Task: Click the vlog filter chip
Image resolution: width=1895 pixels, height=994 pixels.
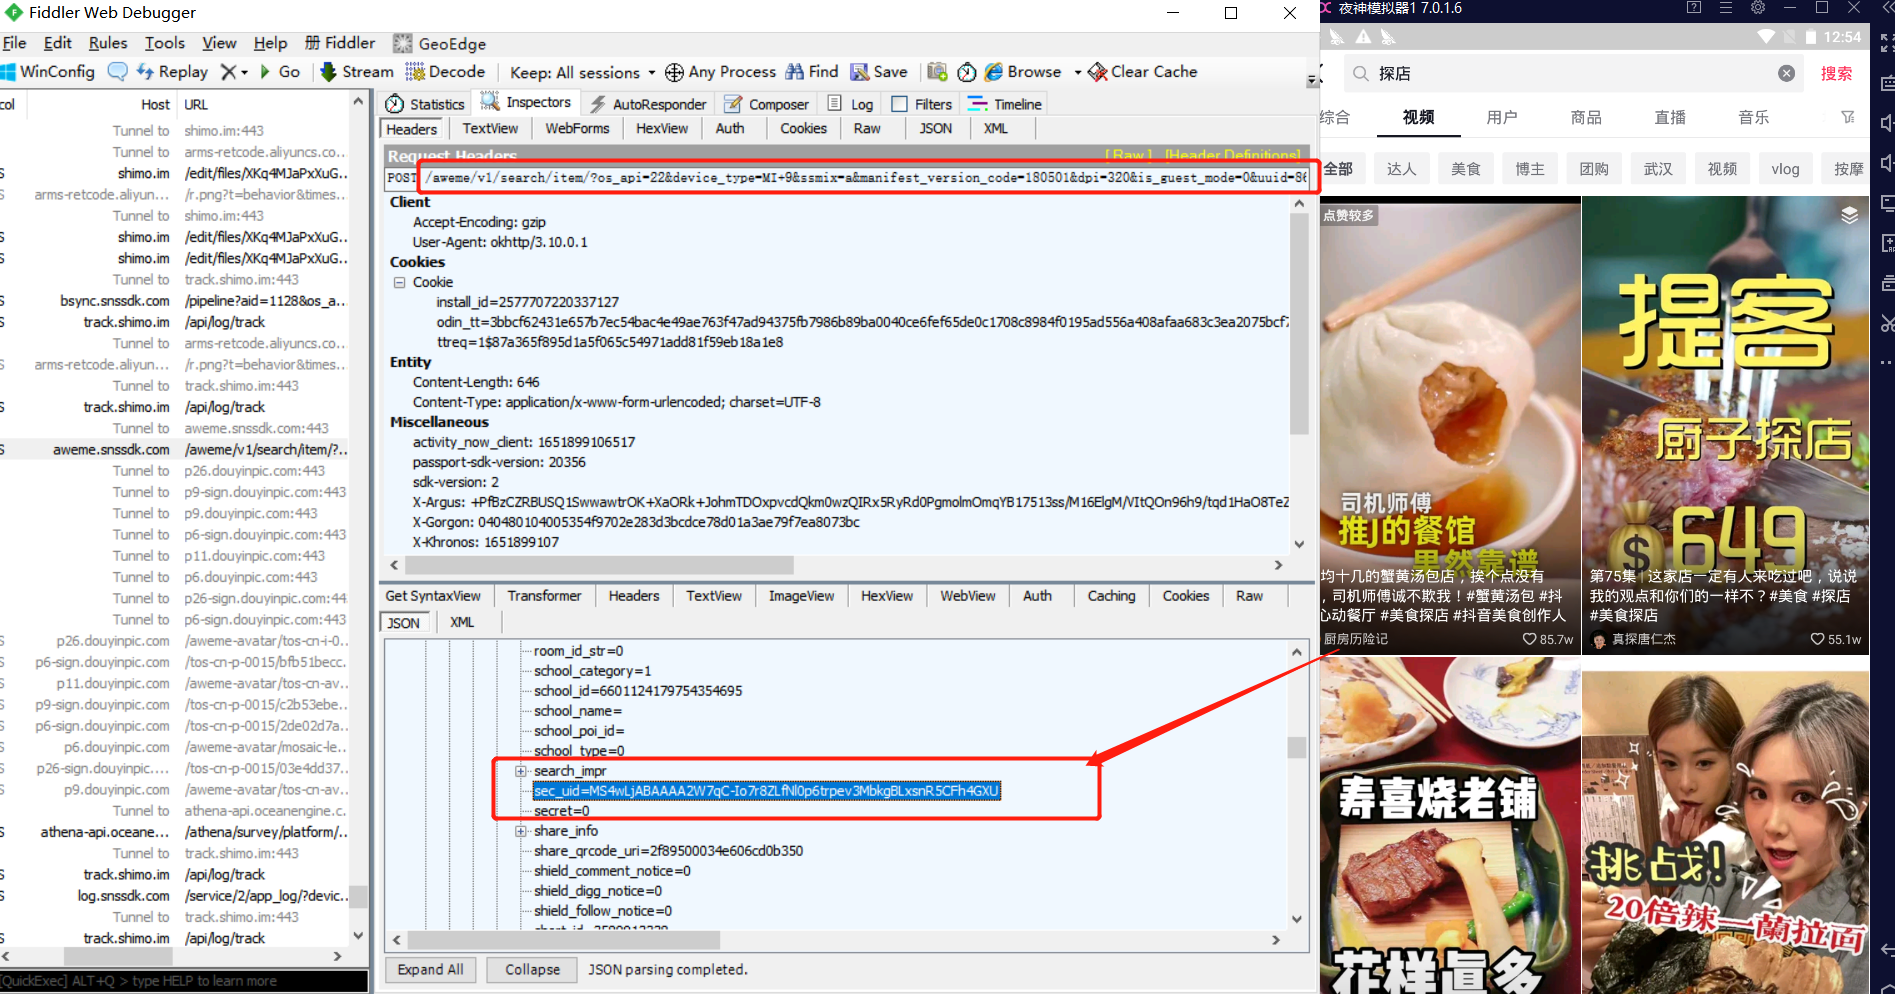Action: point(1785,169)
